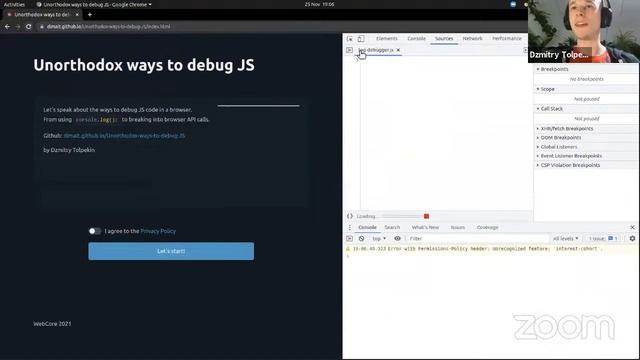Activate the inspect element picker icon
The width and height of the screenshot is (640, 360).
[350, 39]
